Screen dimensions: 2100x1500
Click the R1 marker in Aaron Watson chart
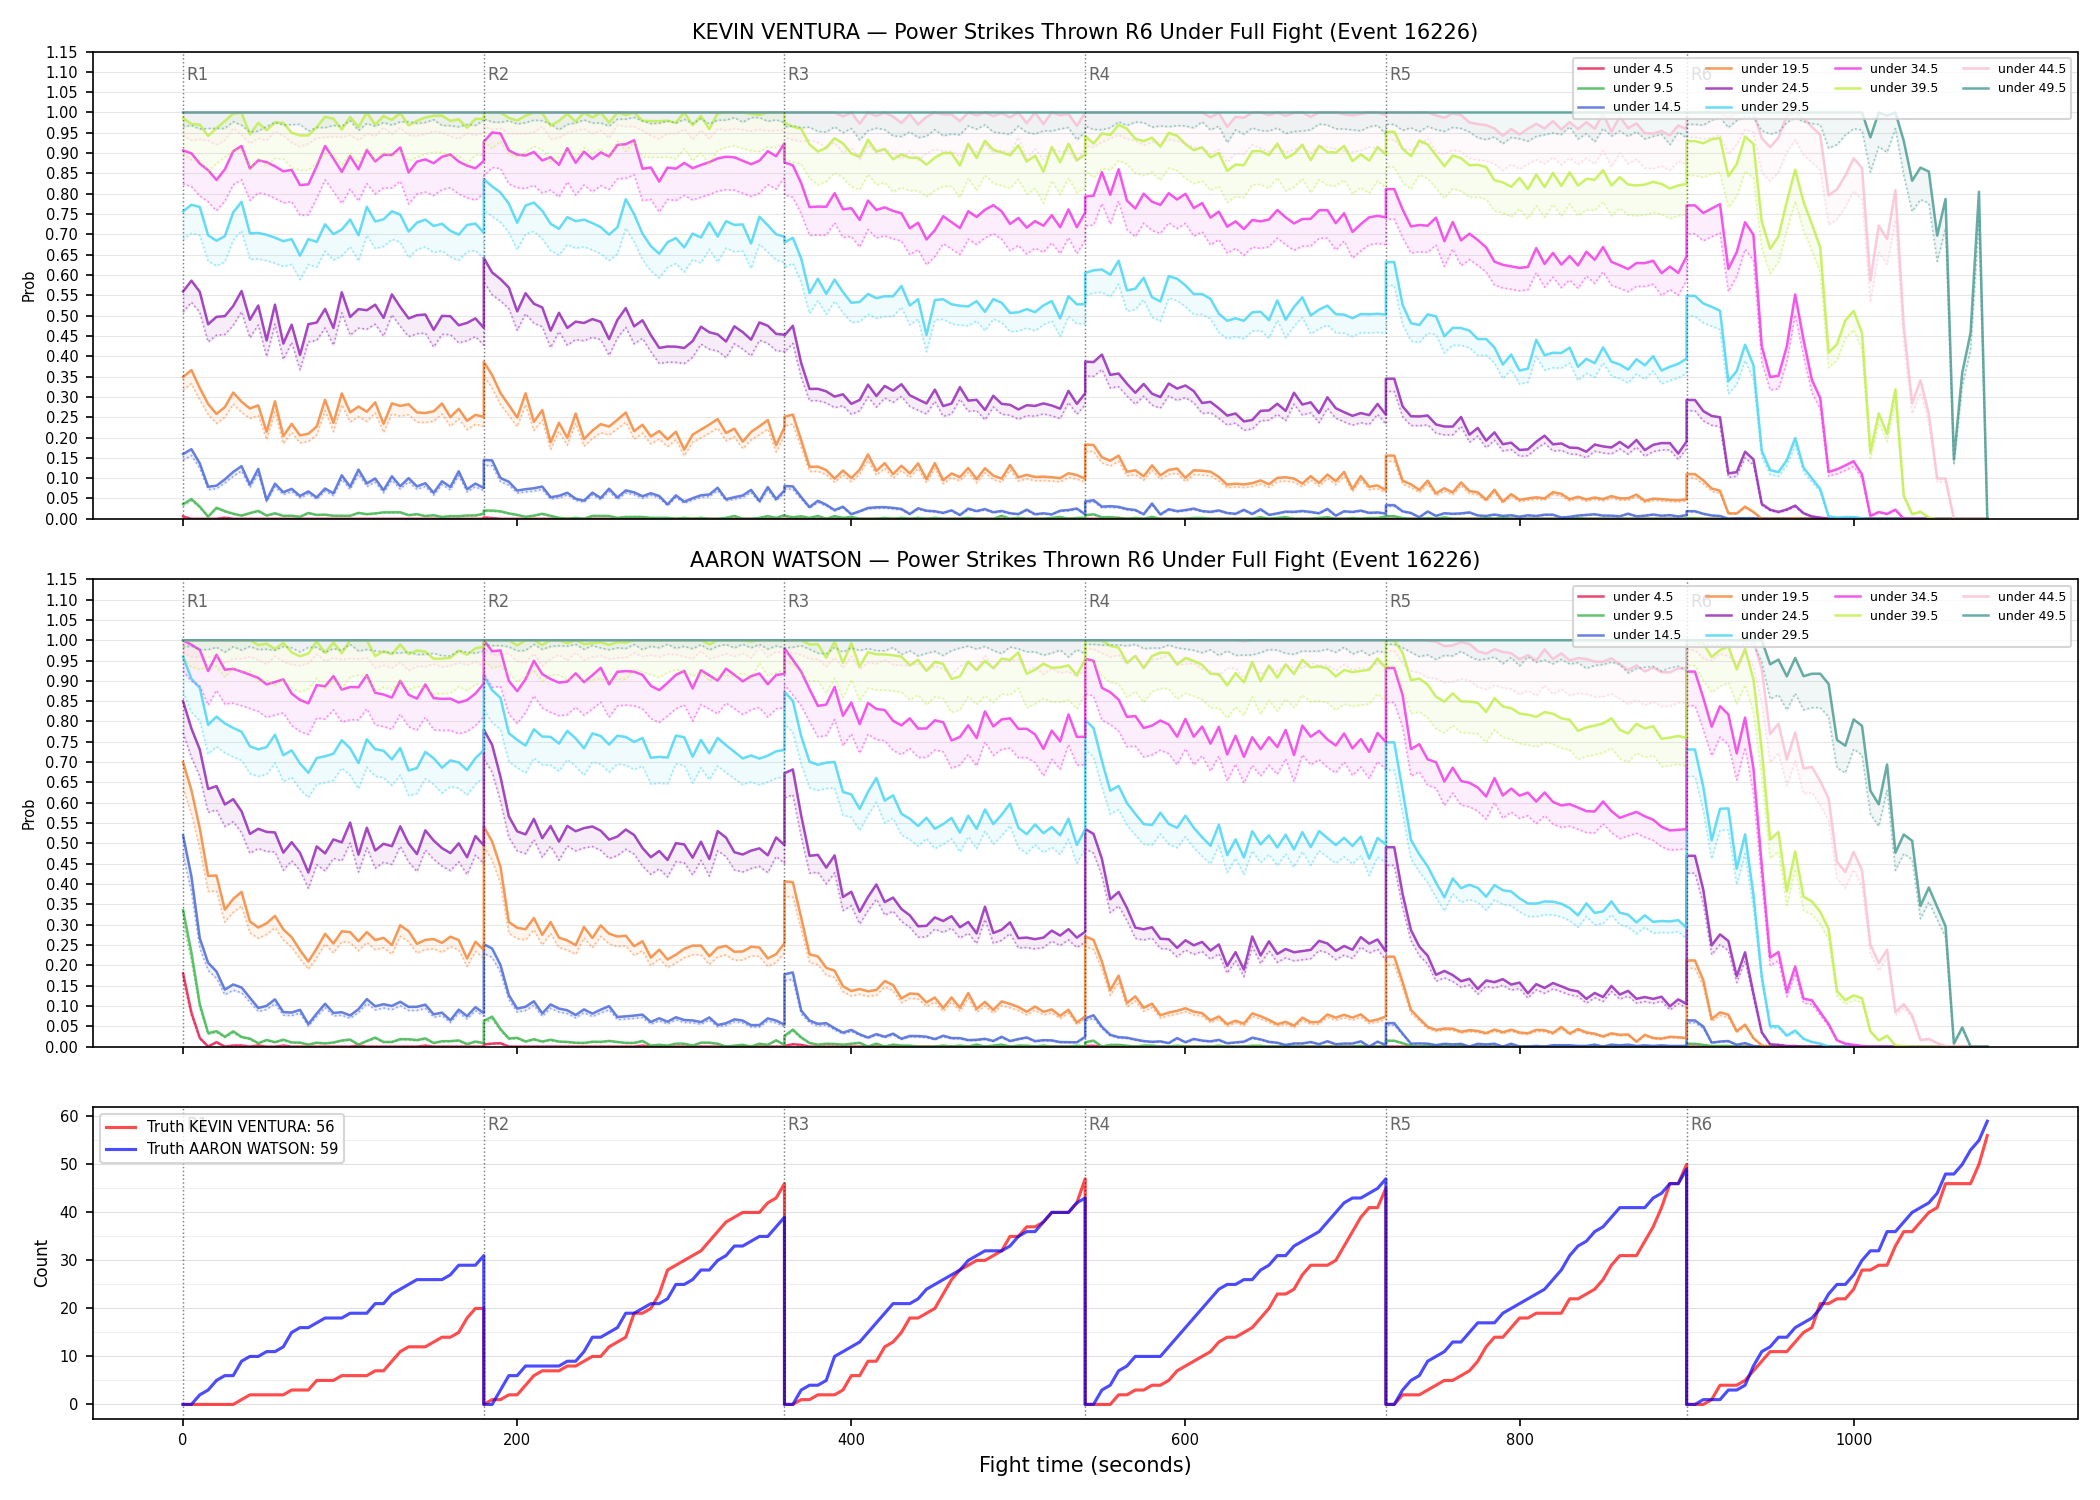click(x=197, y=601)
